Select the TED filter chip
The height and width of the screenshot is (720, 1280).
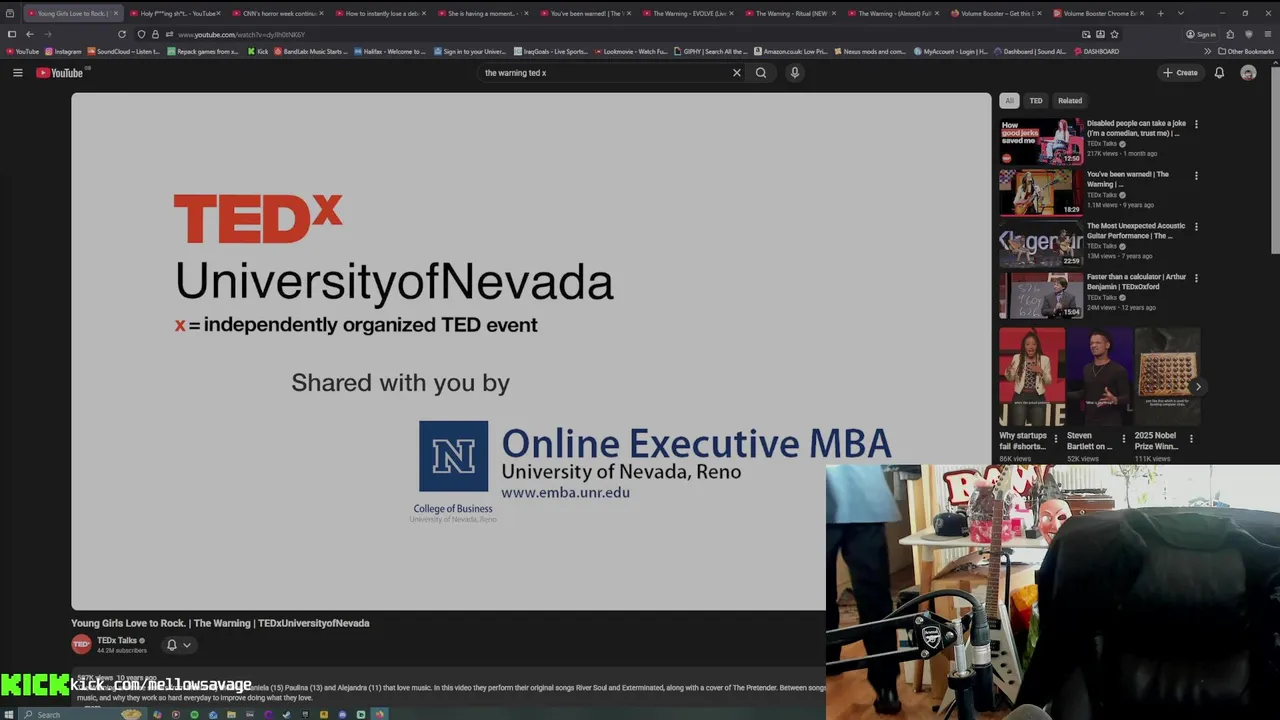pyautogui.click(x=1036, y=100)
